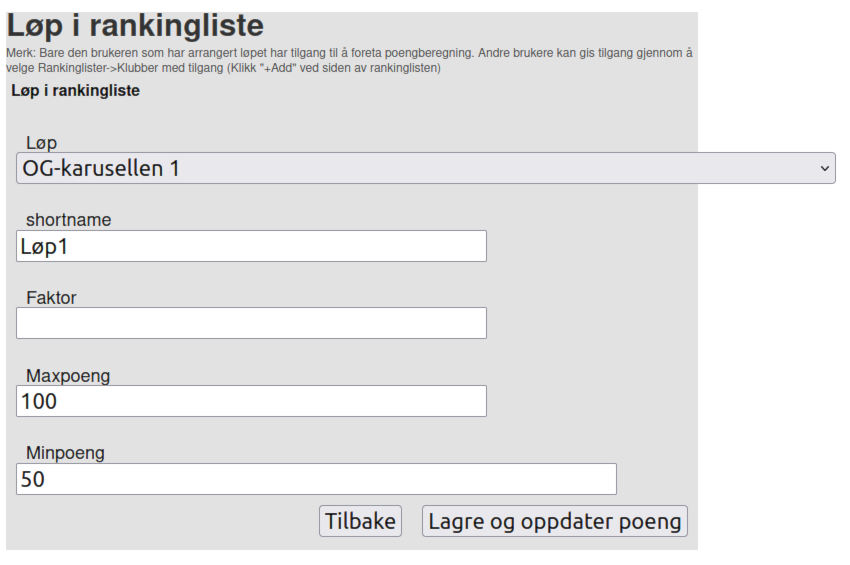
Task: Click the Faktor label
Action: click(51, 297)
